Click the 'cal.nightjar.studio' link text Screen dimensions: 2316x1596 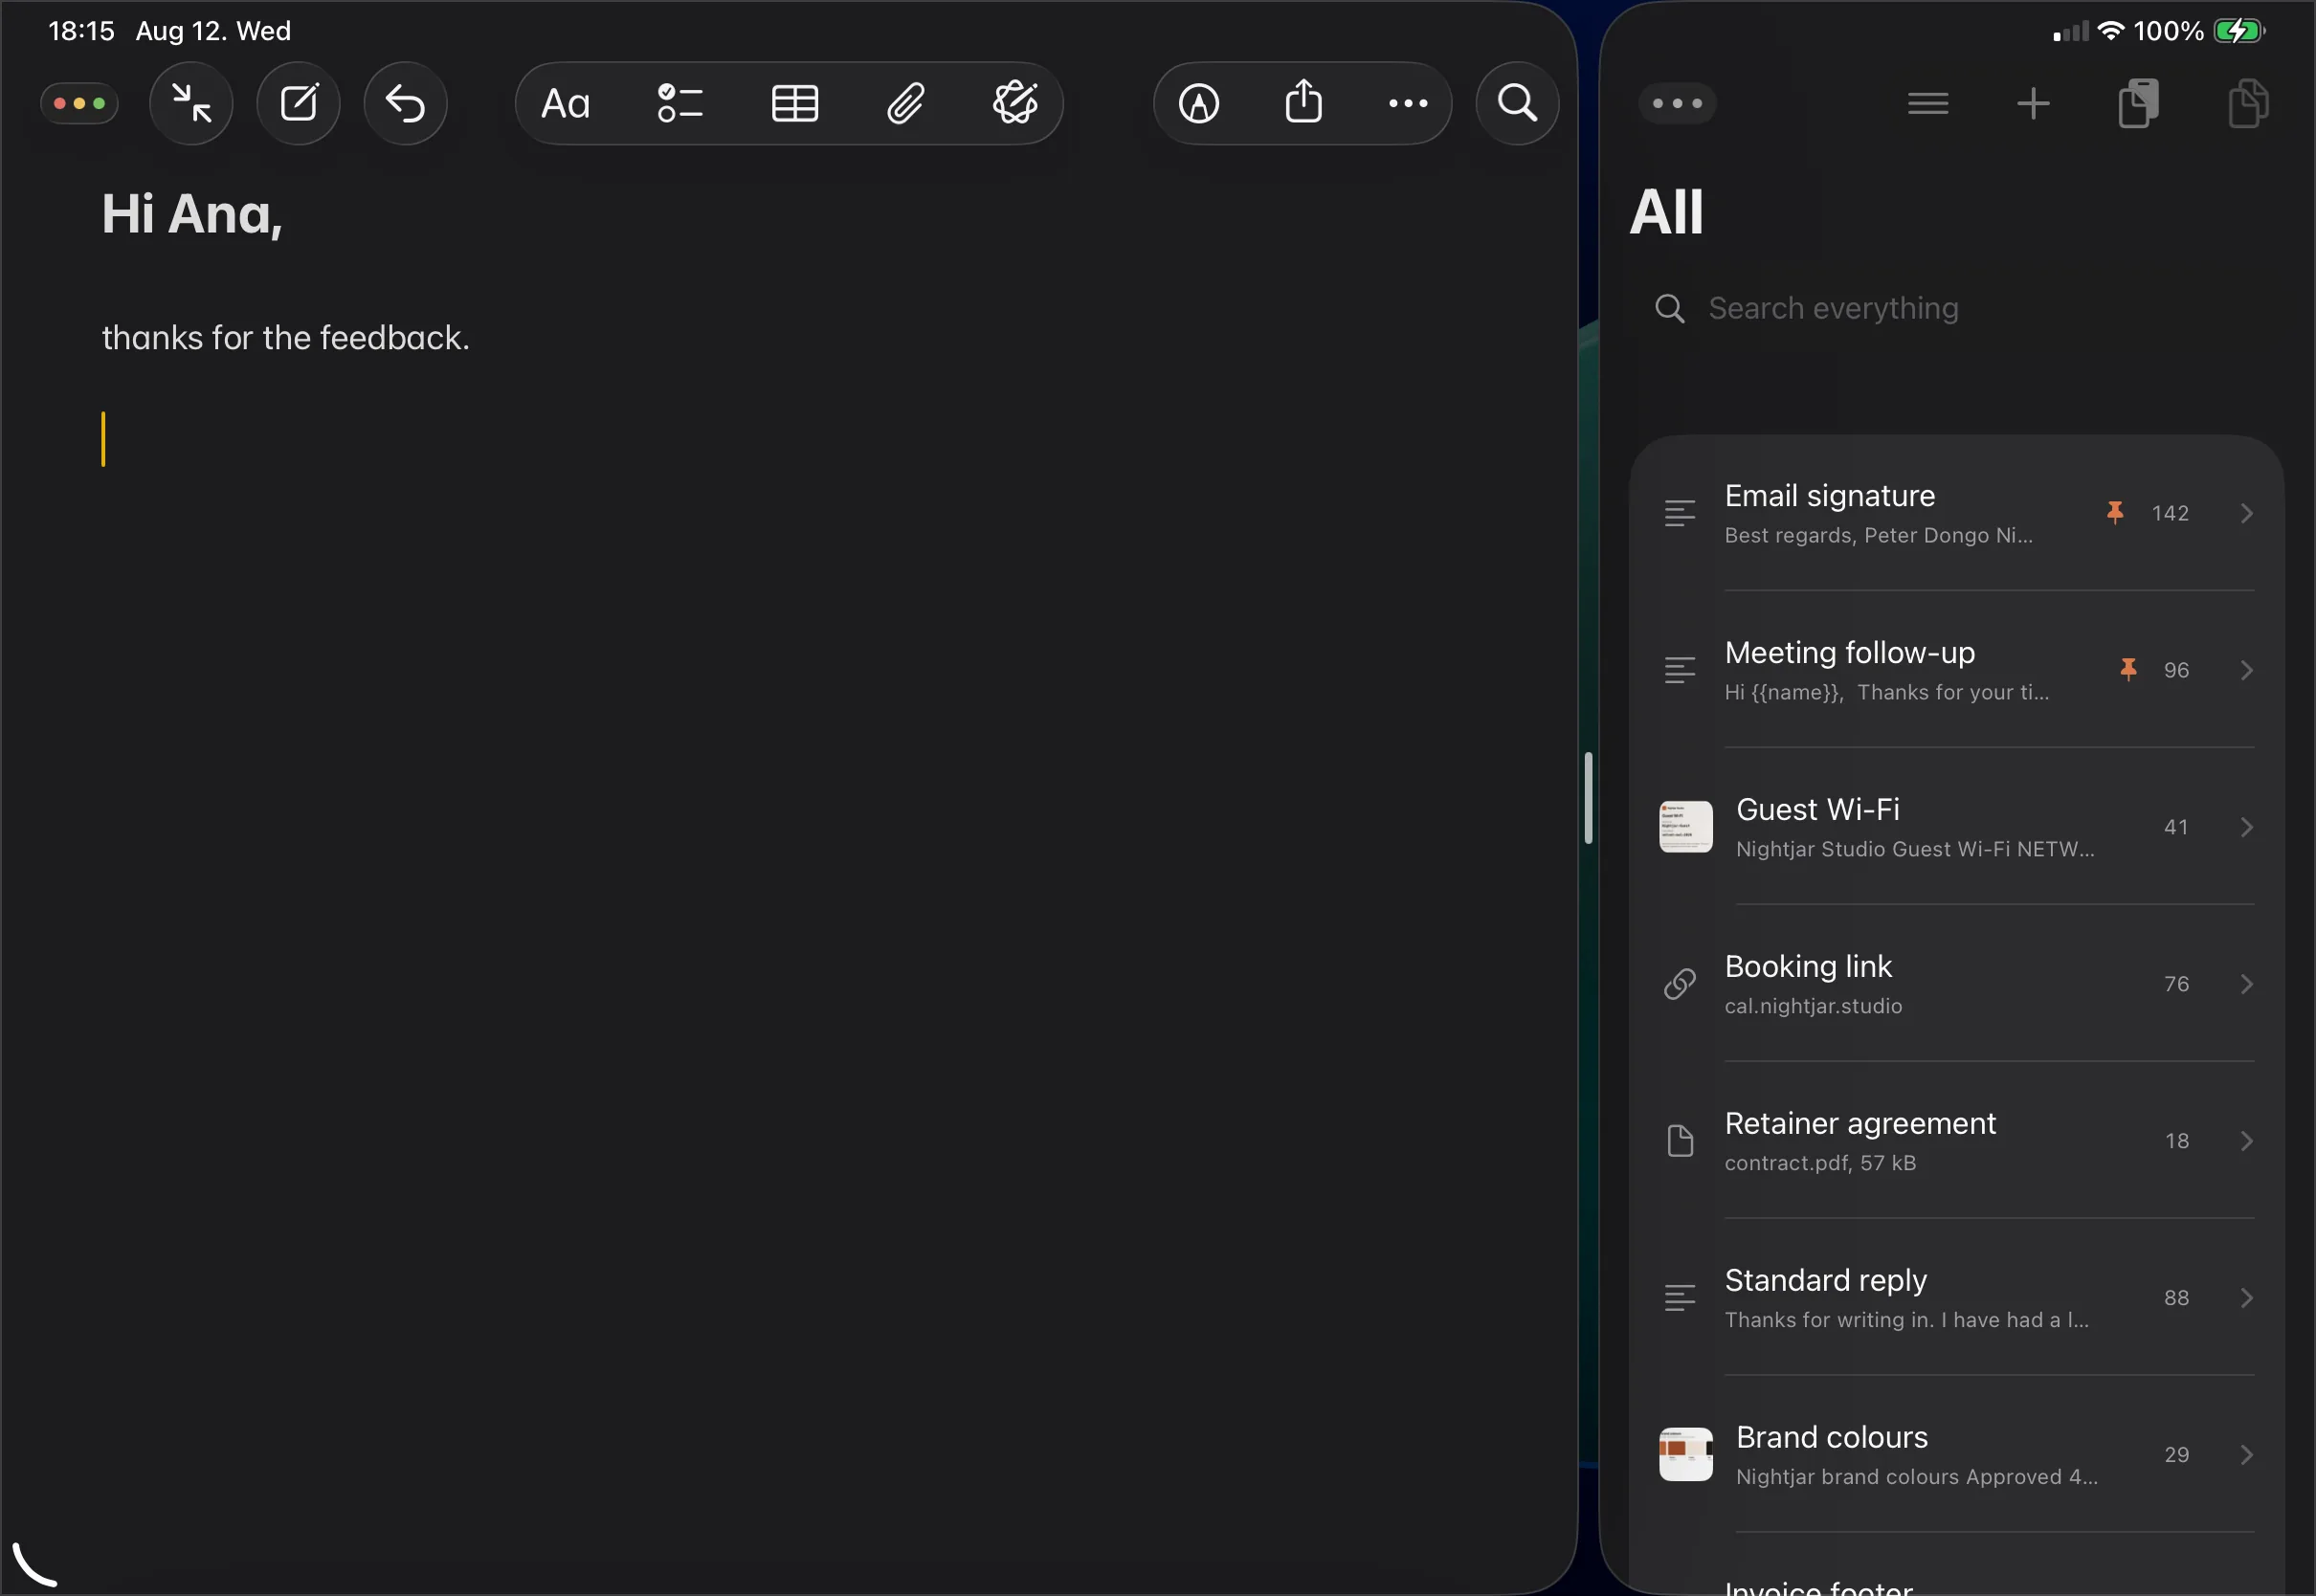[x=1813, y=1006]
